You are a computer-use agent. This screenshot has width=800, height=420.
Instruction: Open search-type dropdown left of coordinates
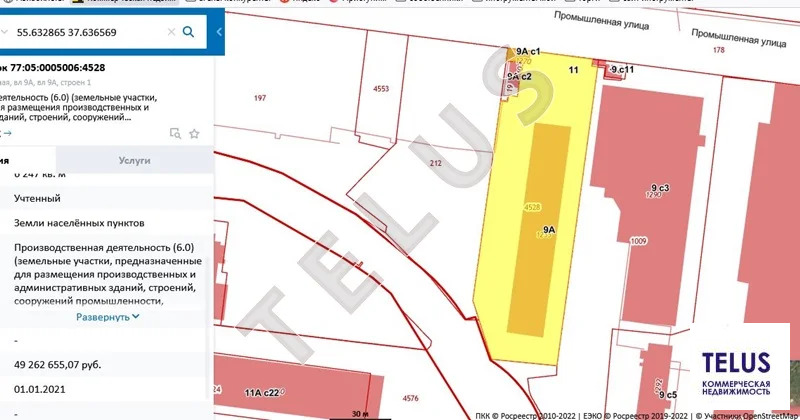pyautogui.click(x=4, y=32)
